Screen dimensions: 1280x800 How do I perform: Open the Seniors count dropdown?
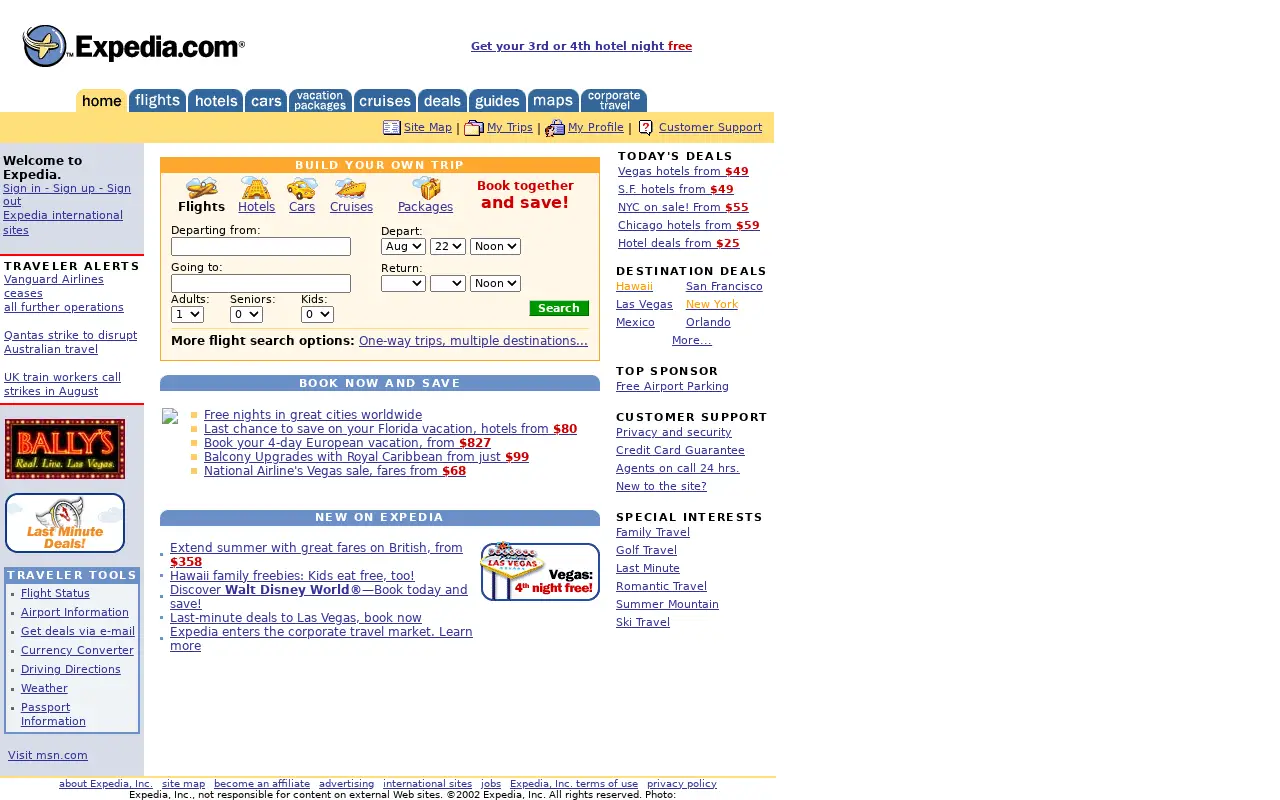(x=246, y=314)
